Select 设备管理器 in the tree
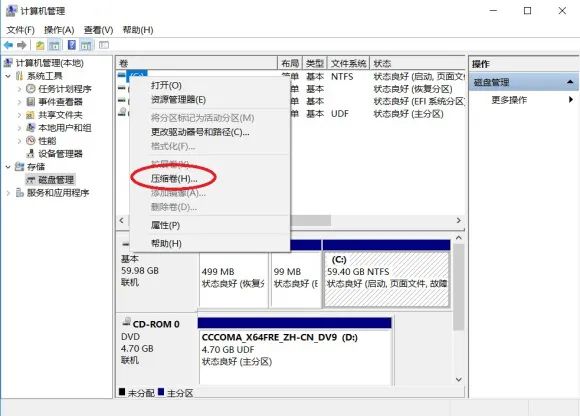580x416 pixels. (60, 154)
